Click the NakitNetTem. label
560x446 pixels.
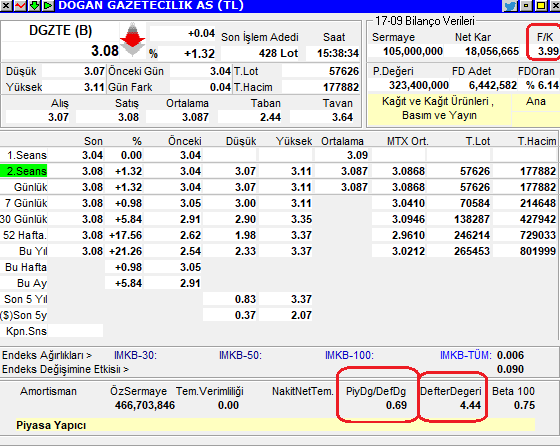point(302,391)
